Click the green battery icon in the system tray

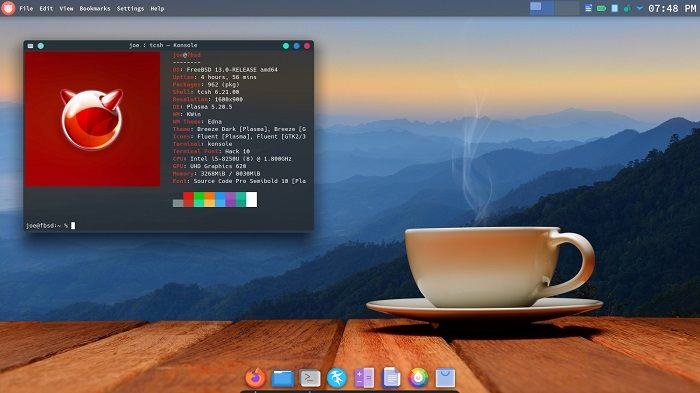click(601, 8)
